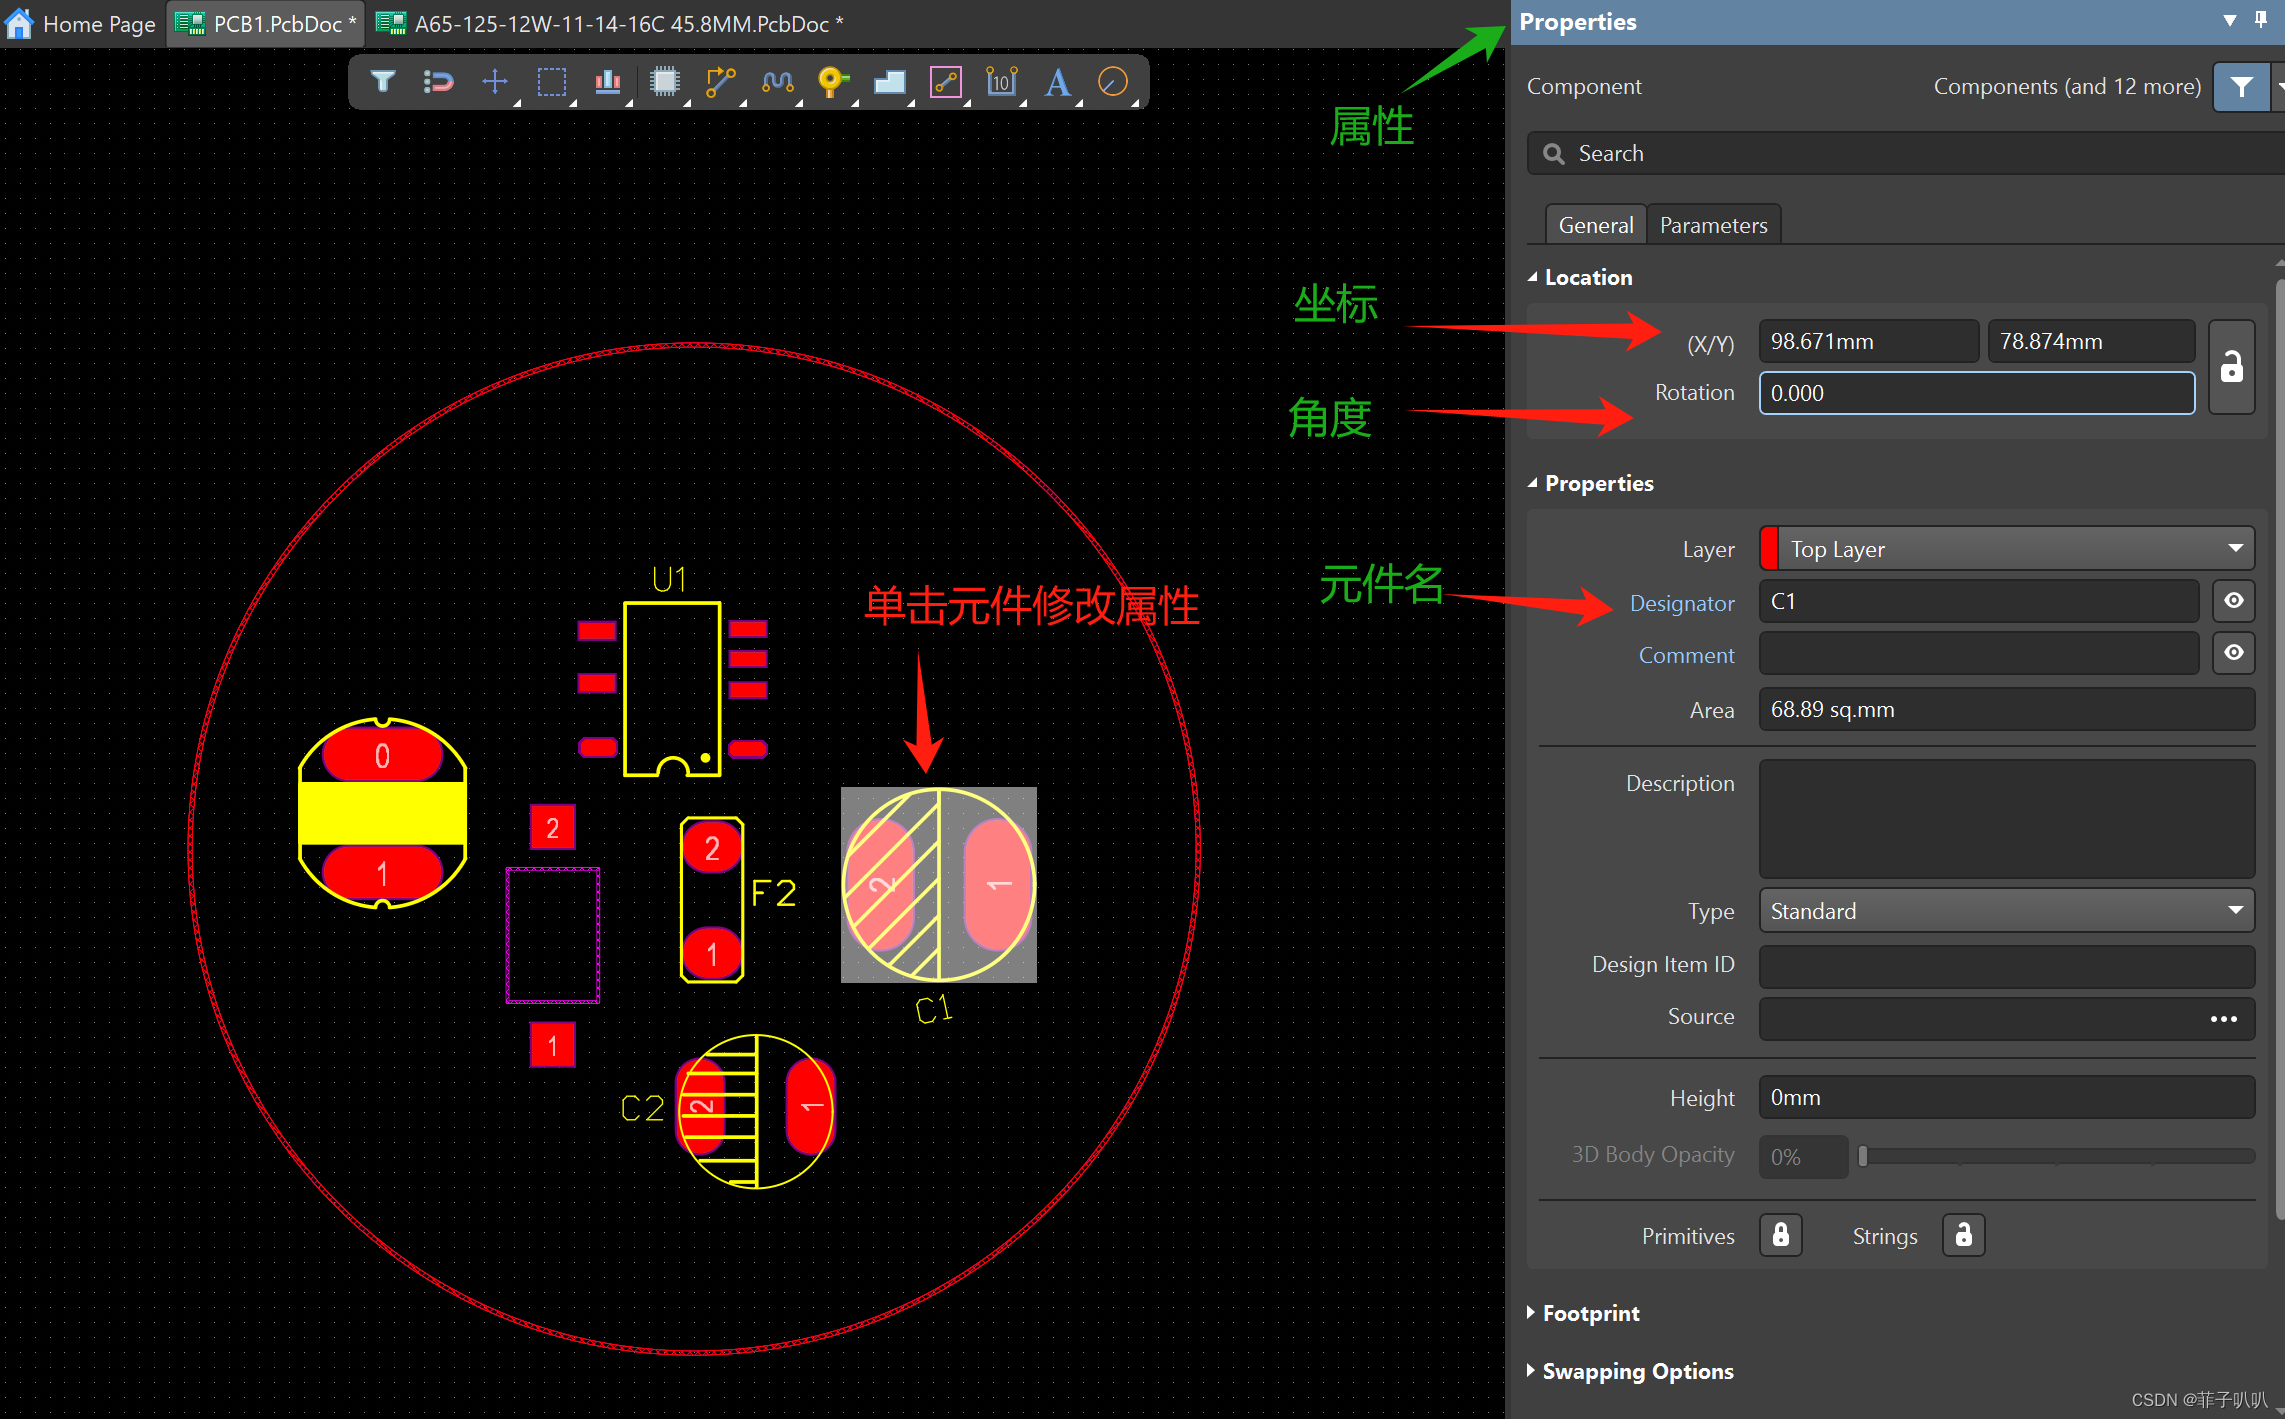Image resolution: width=2285 pixels, height=1419 pixels.
Task: Expand the Footprint section
Action: coord(1590,1313)
